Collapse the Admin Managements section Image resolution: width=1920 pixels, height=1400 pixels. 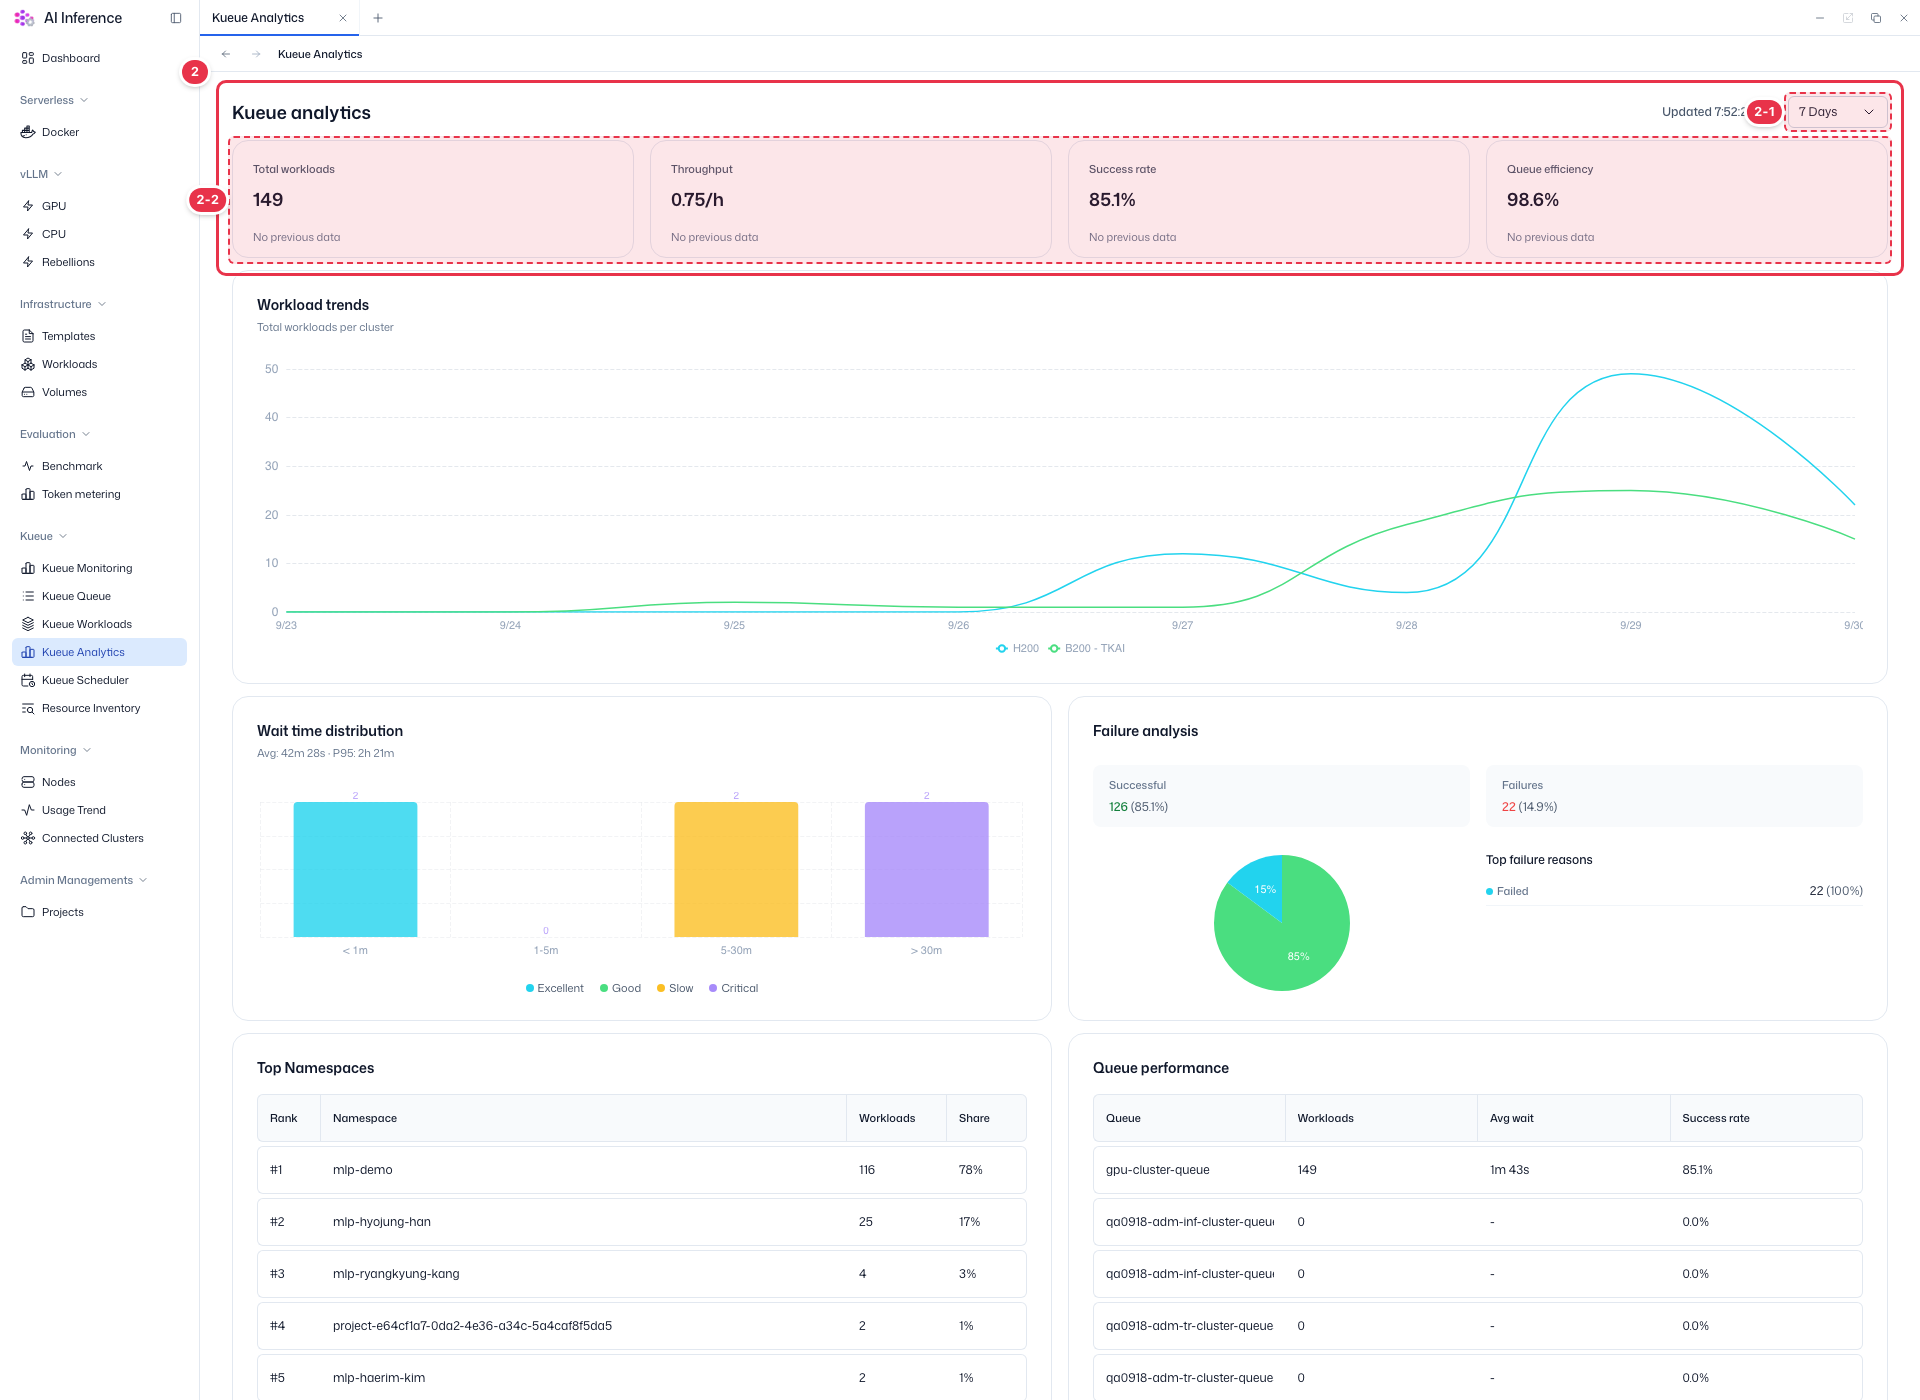click(84, 880)
